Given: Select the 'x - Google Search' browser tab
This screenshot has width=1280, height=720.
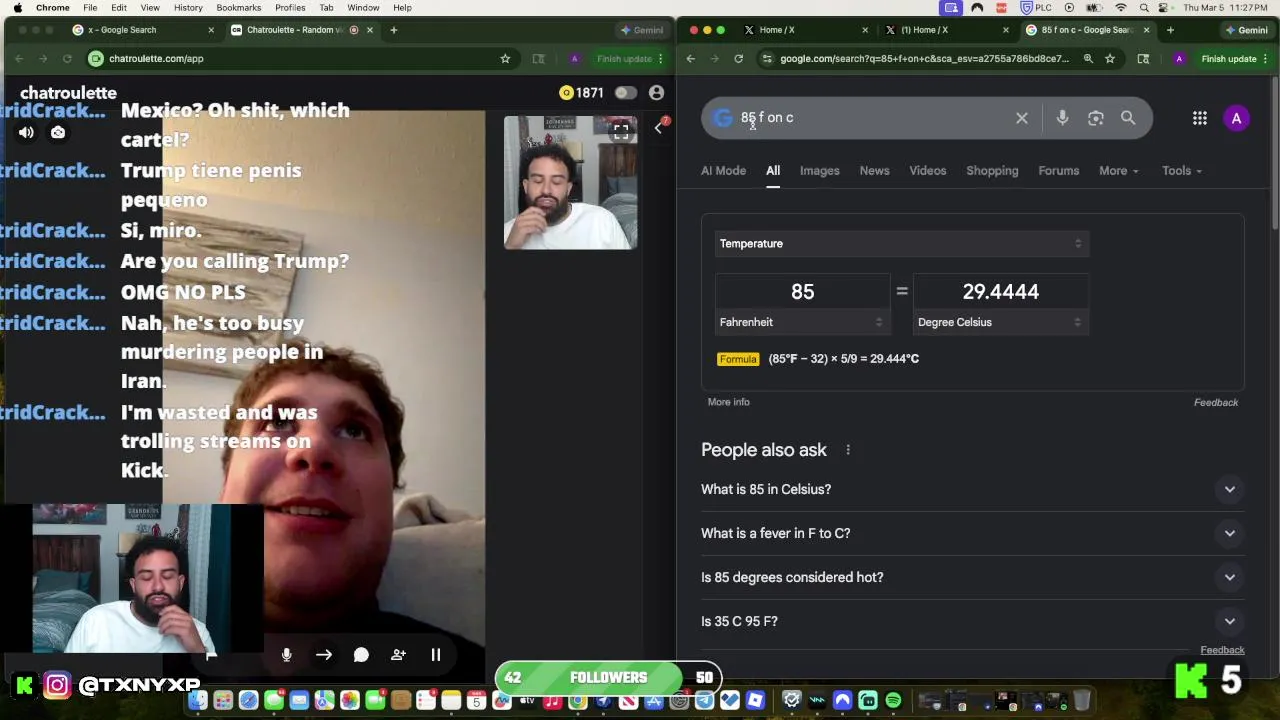Looking at the screenshot, I should click(143, 30).
